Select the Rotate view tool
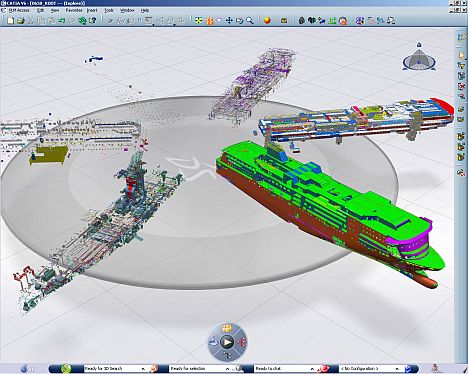 tap(239, 21)
